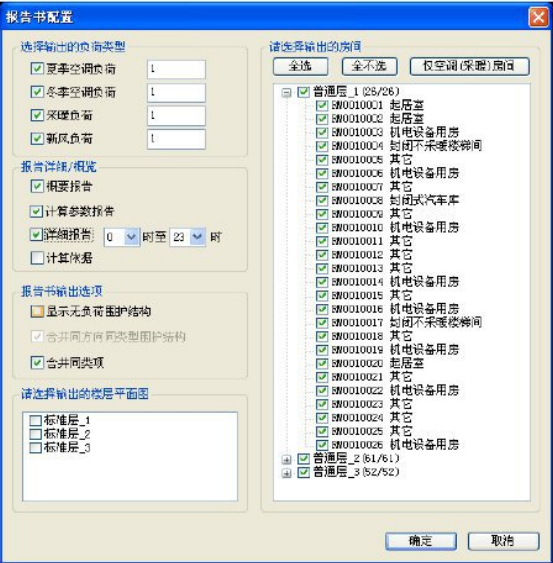Select tree row RN0010013 其它
This screenshot has width=553, height=563.
[x=372, y=268]
